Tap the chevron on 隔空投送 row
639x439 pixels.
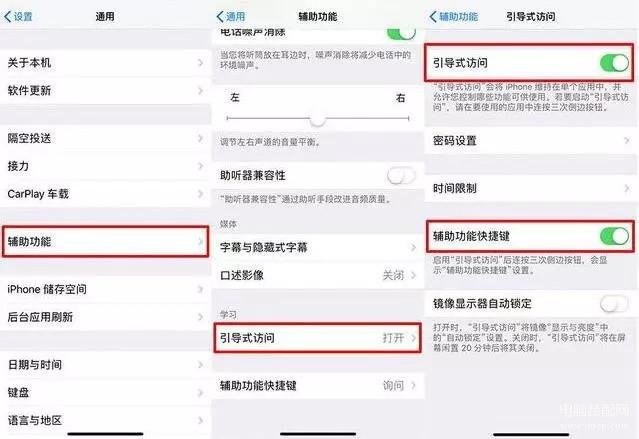(x=201, y=138)
